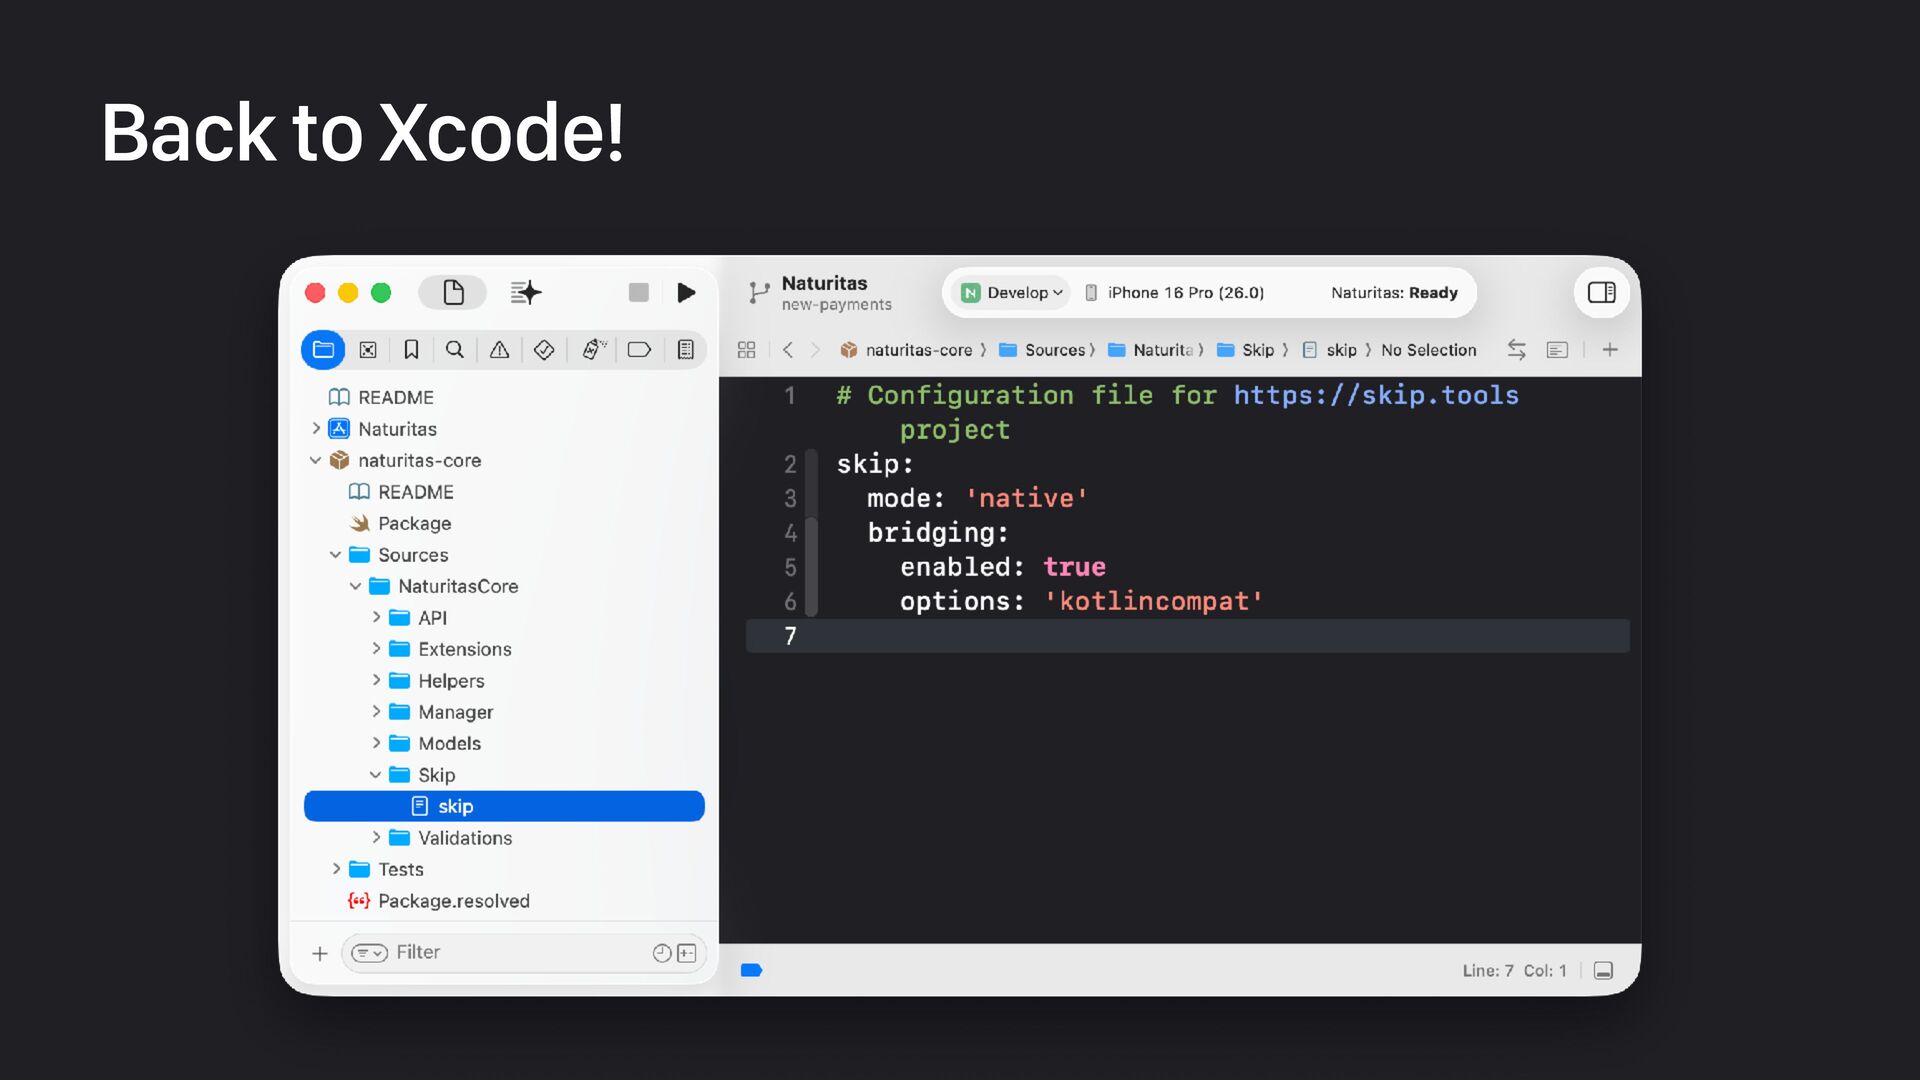Expand the API folder
Screen dimensions: 1920x1080
[376, 618]
